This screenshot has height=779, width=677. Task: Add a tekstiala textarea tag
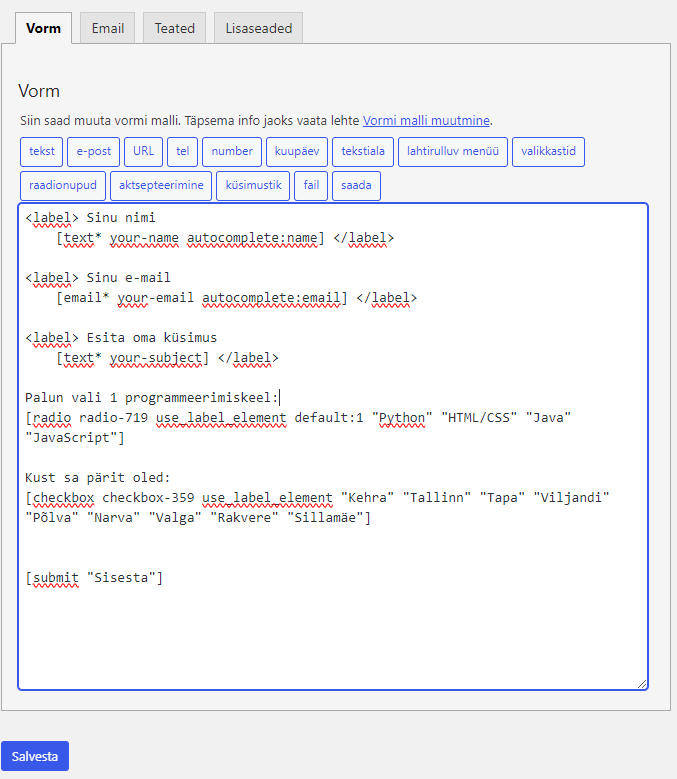tap(363, 152)
